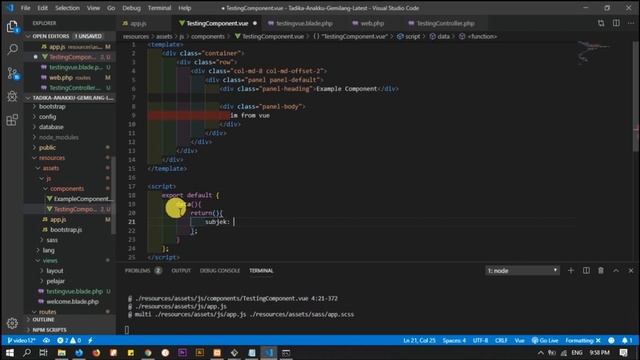Open the Terminal menu

pyautogui.click(x=159, y=8)
